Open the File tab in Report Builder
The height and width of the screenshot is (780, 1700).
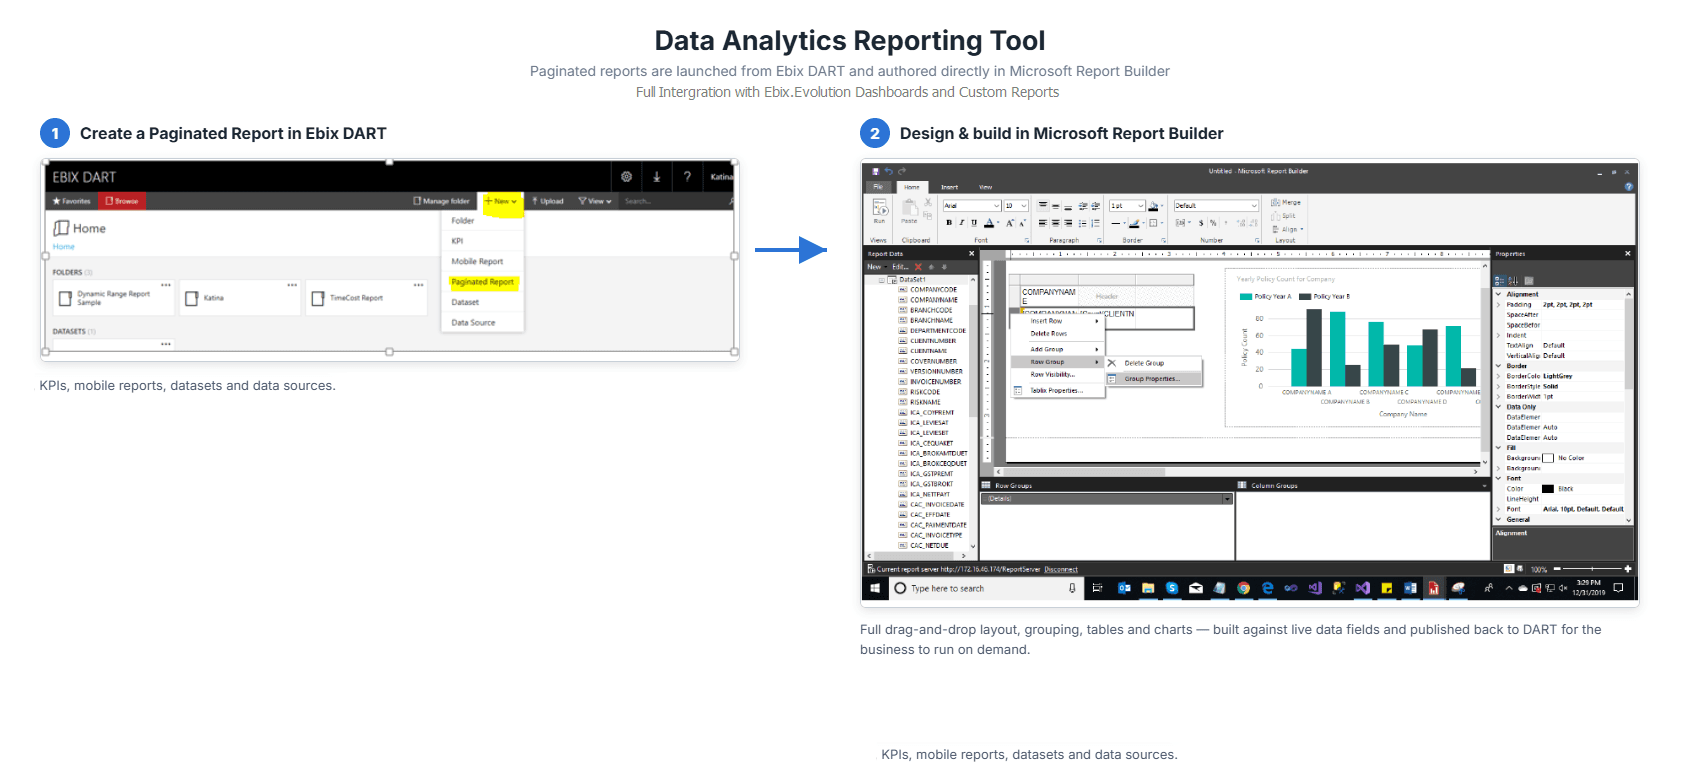(878, 187)
